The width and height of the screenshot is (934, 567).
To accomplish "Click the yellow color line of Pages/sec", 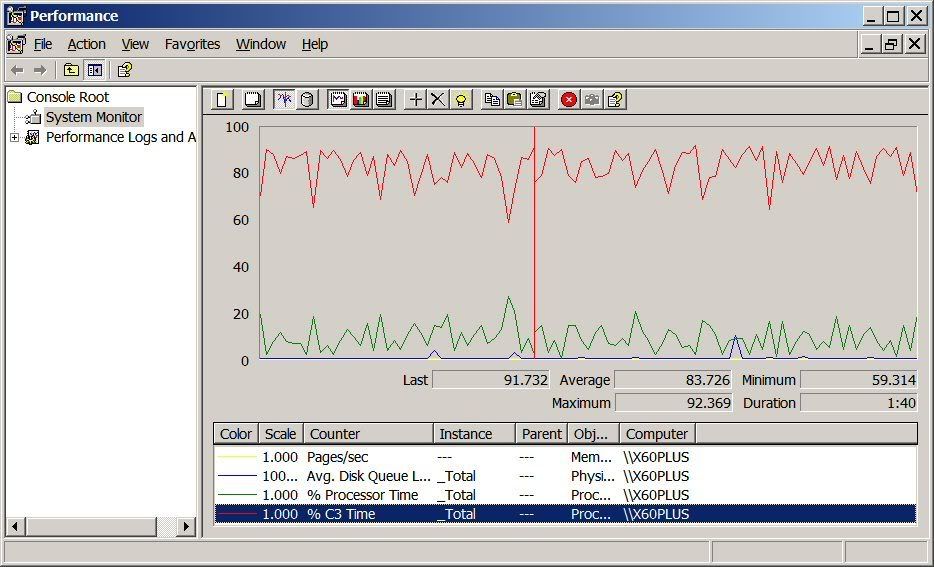I will tap(236, 457).
